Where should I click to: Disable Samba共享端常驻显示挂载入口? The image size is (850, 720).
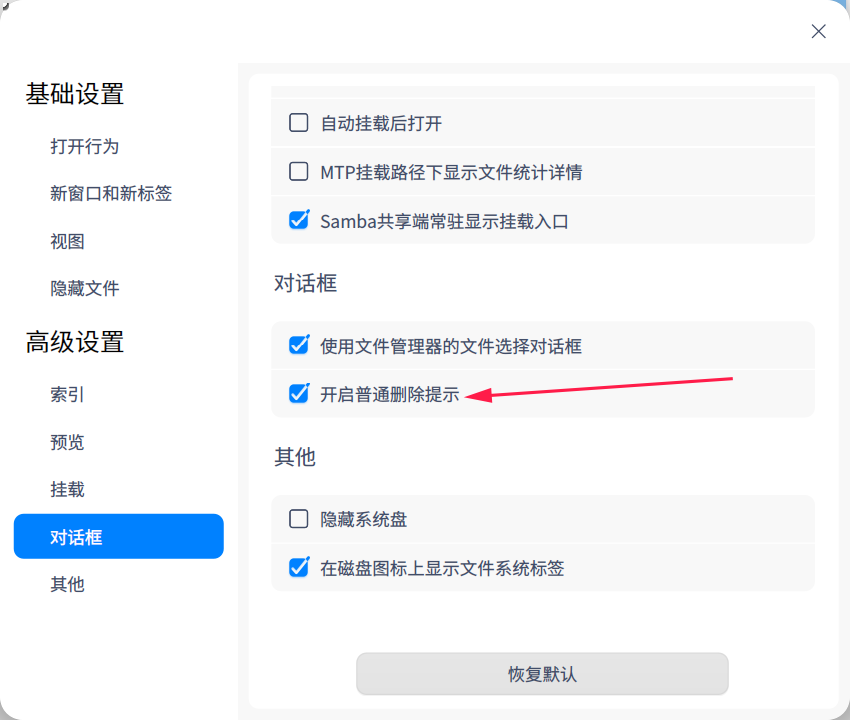click(x=298, y=220)
